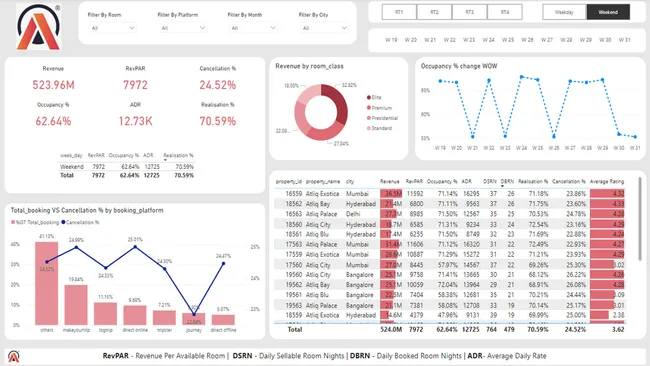Click the Revenue KPI value 523.96M
Viewport: 650px width, 366px height.
[x=53, y=85]
